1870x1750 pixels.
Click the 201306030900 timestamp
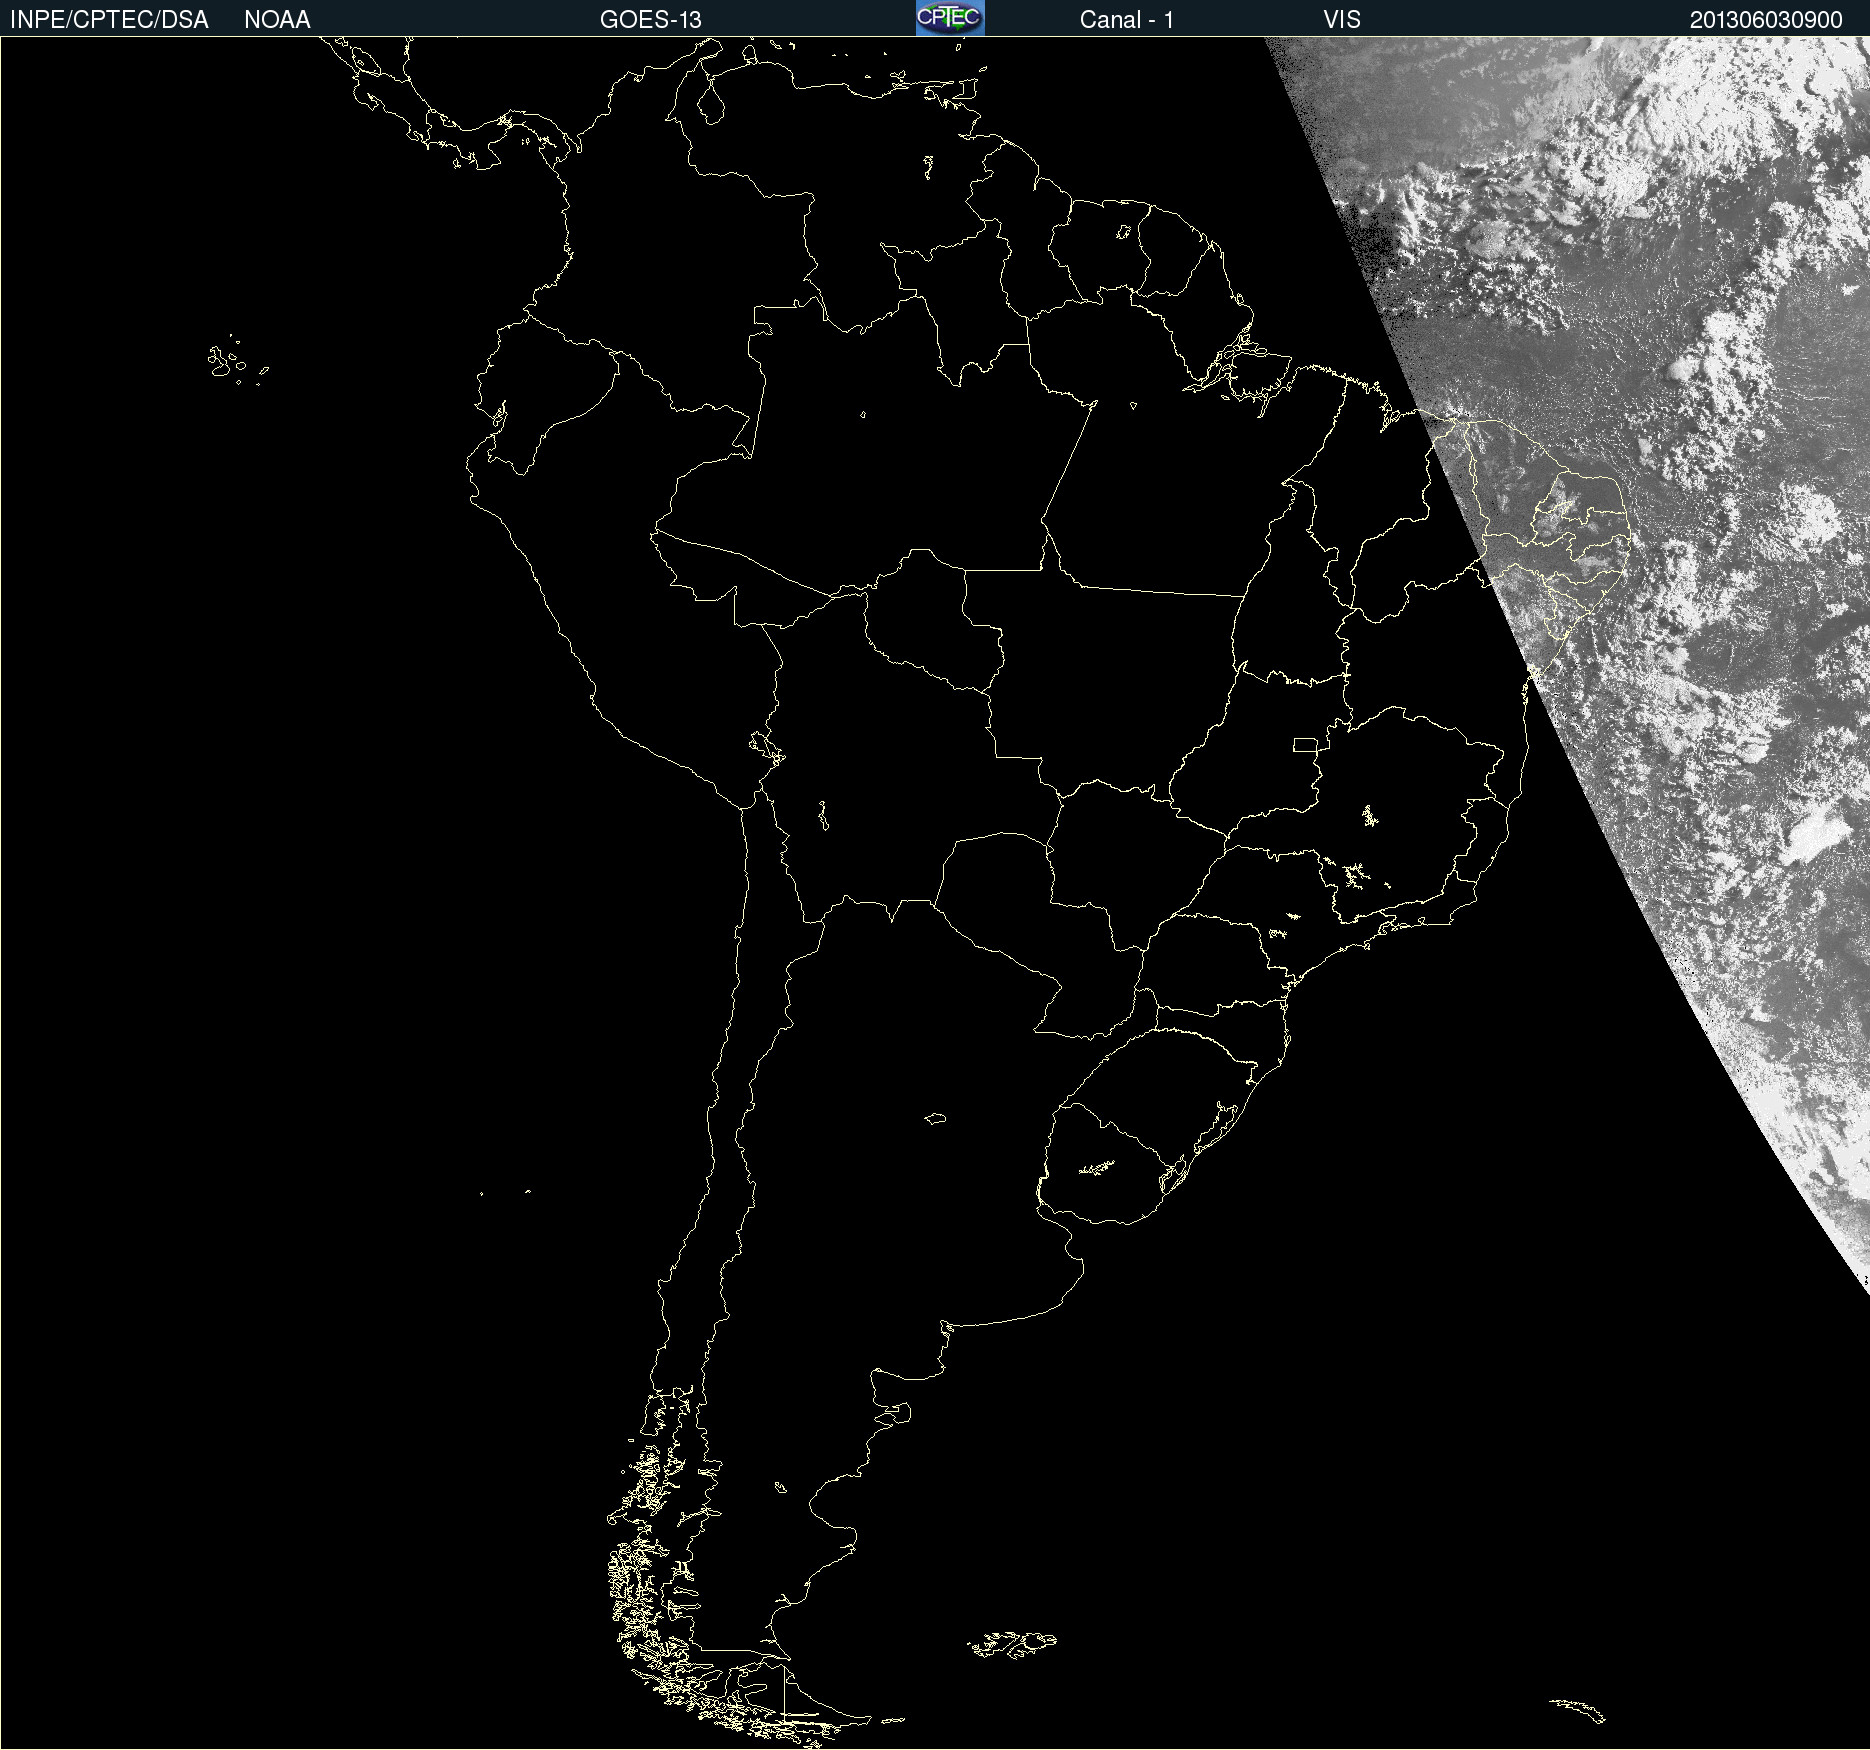coord(1765,20)
